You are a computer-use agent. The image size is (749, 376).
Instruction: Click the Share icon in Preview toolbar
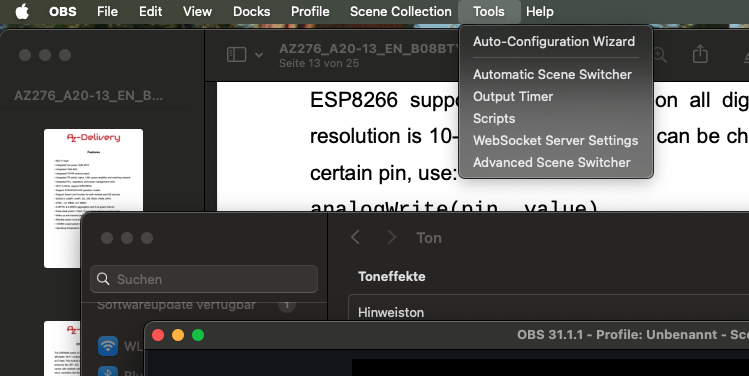pyautogui.click(x=700, y=54)
